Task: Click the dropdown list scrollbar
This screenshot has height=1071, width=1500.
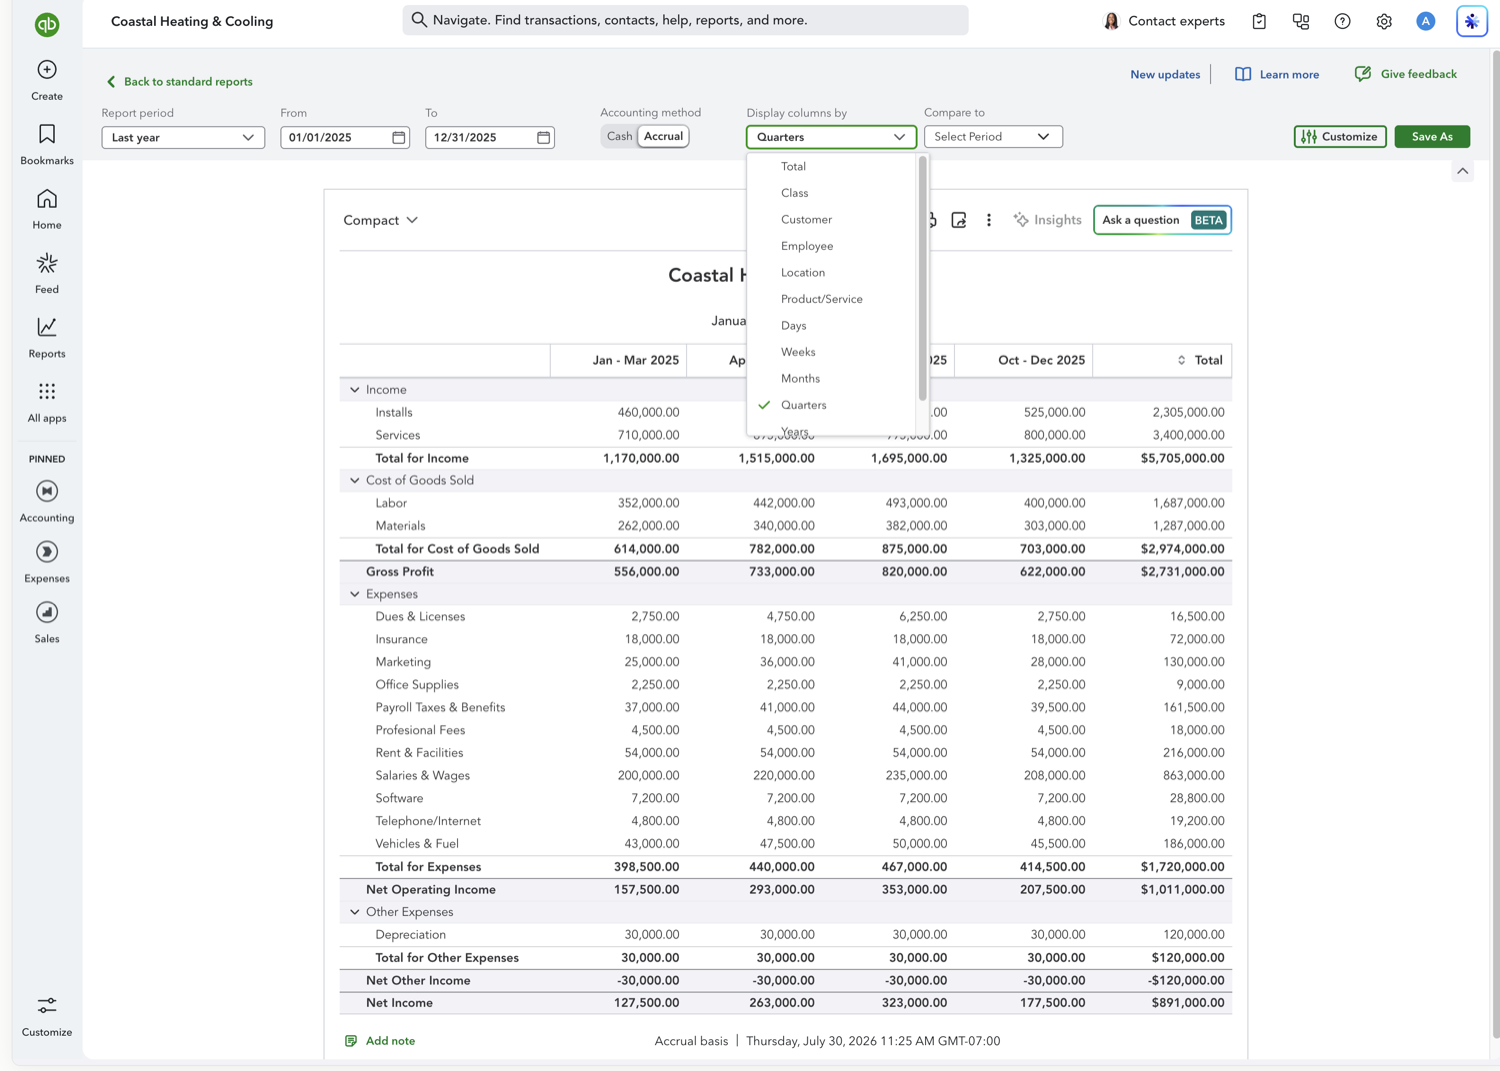Action: click(922, 279)
